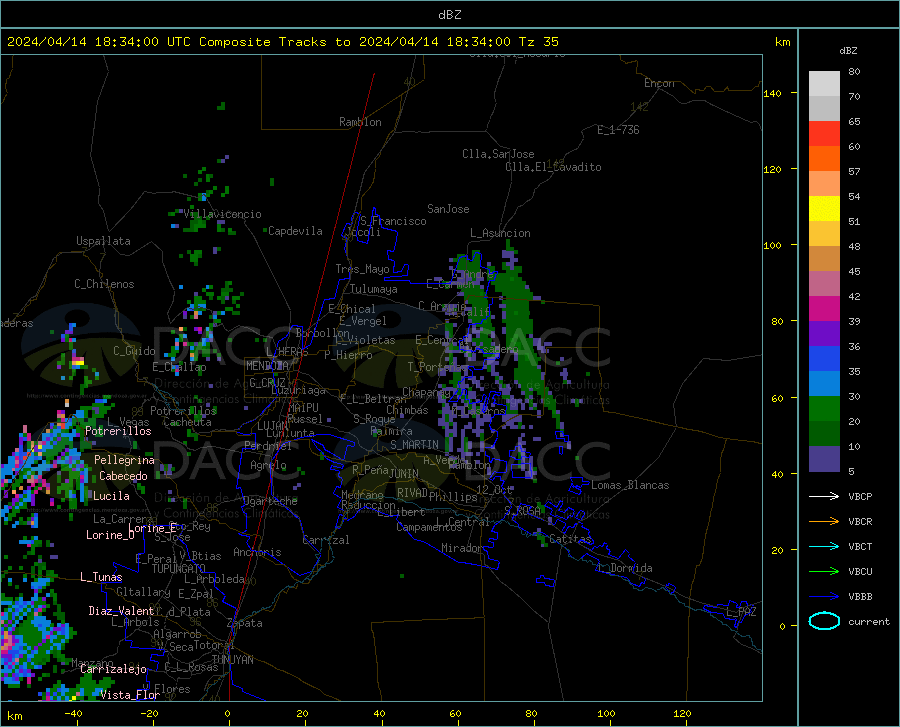Click the TUPUNGATO map label

[x=179, y=569]
